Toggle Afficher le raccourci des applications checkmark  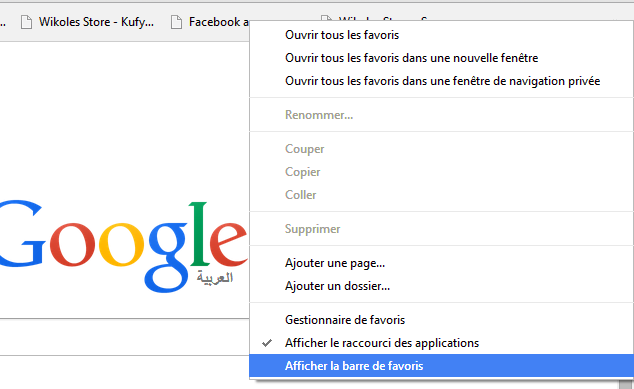point(267,343)
